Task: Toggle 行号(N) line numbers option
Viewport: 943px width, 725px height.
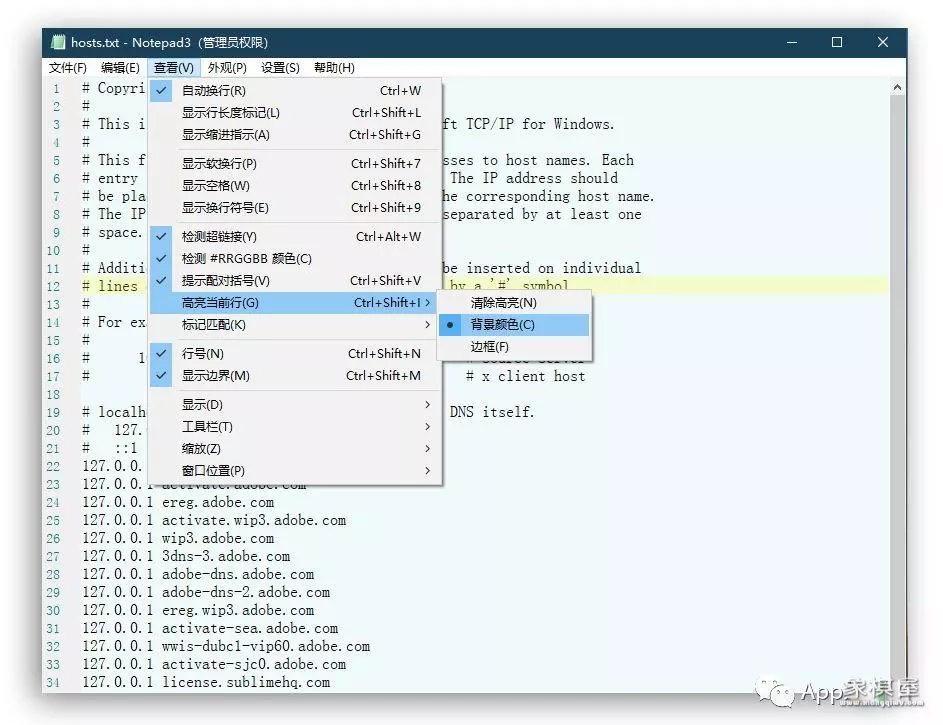Action: point(295,353)
